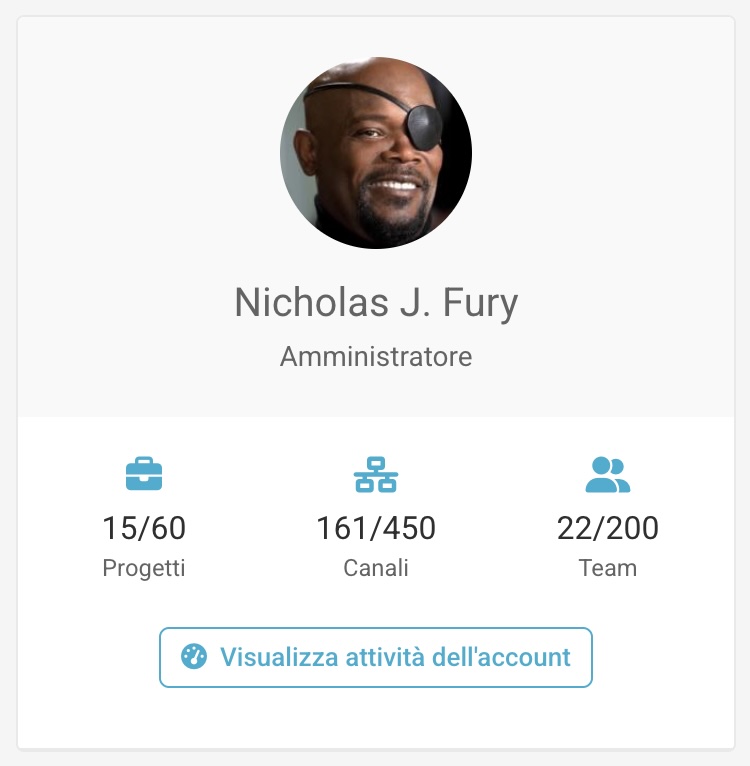Open the round profile avatar photo

point(376,153)
